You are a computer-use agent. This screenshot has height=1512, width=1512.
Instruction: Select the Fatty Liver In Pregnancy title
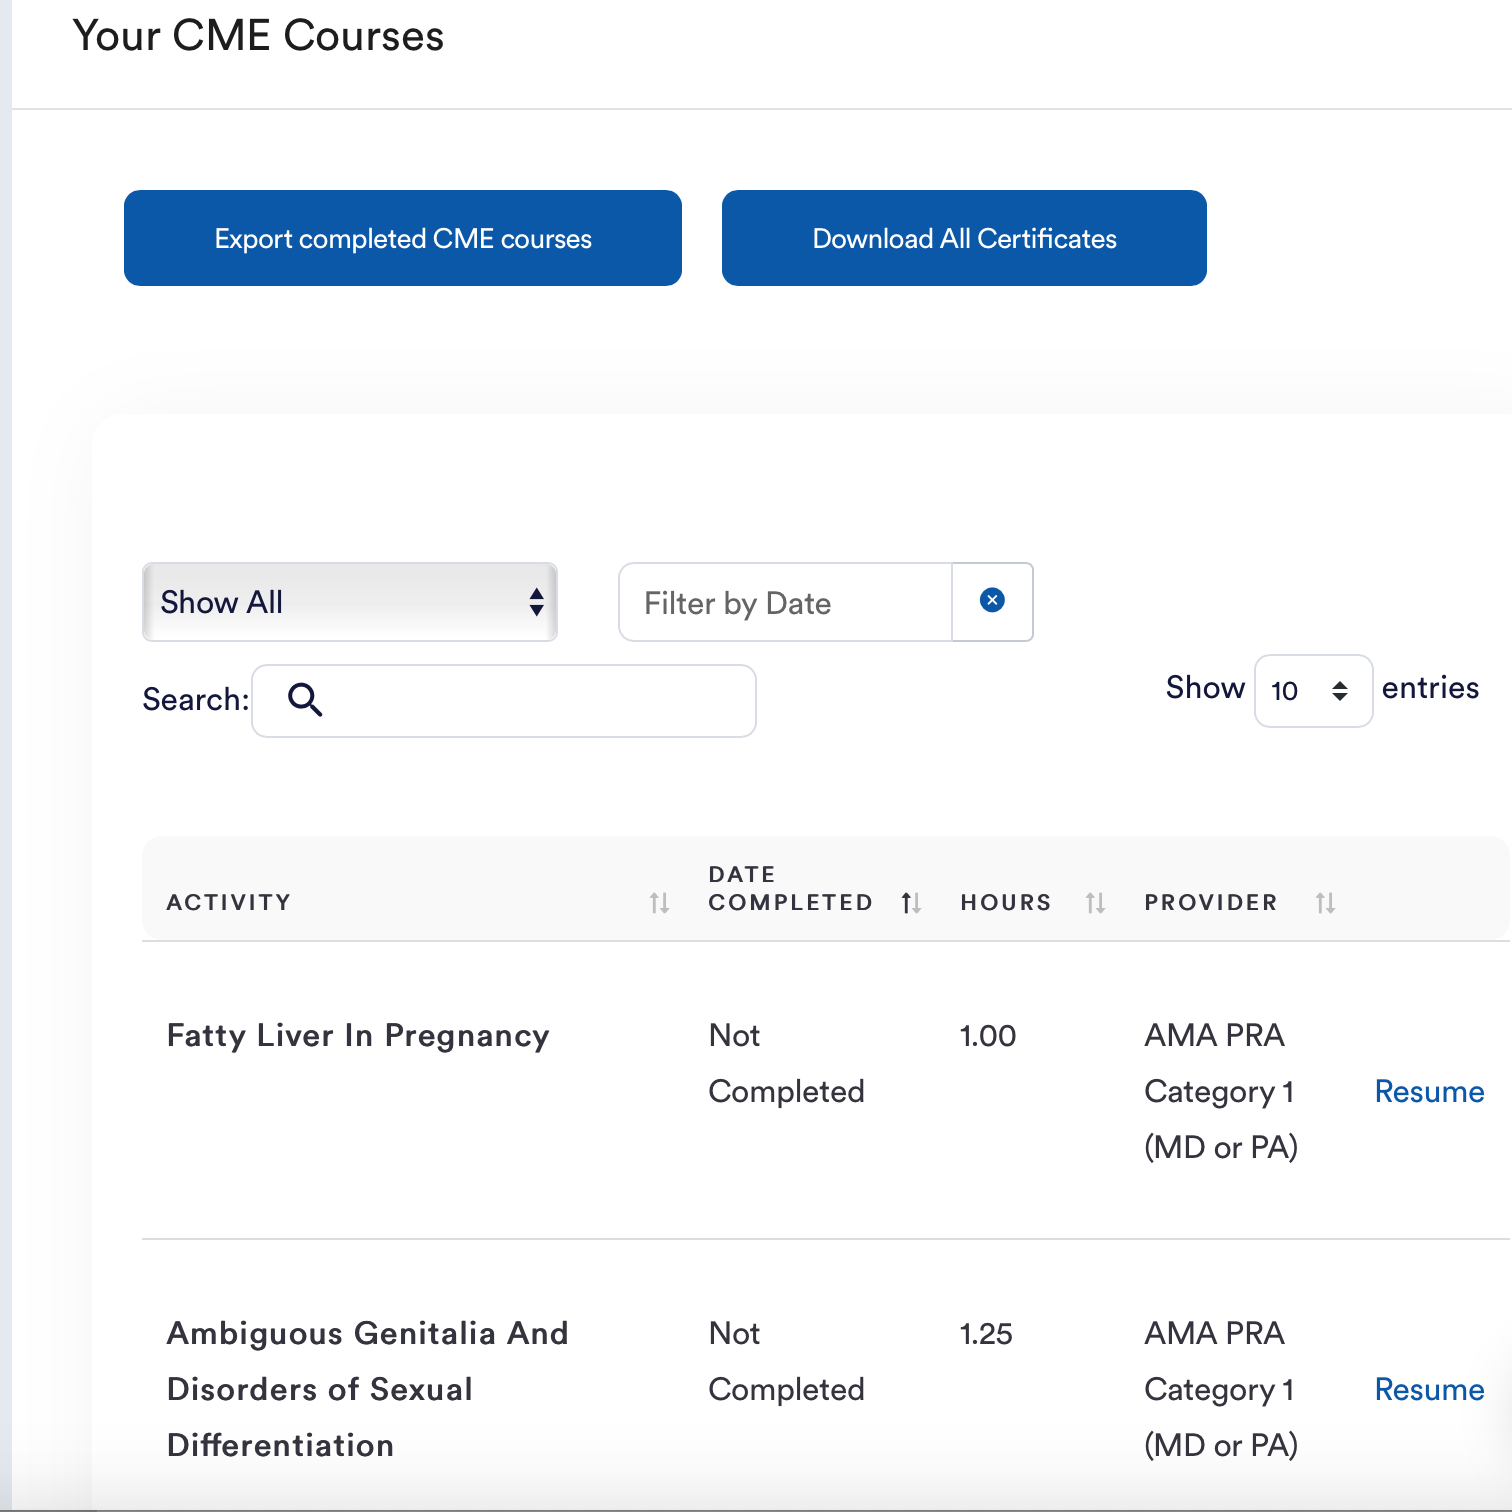click(x=358, y=1036)
